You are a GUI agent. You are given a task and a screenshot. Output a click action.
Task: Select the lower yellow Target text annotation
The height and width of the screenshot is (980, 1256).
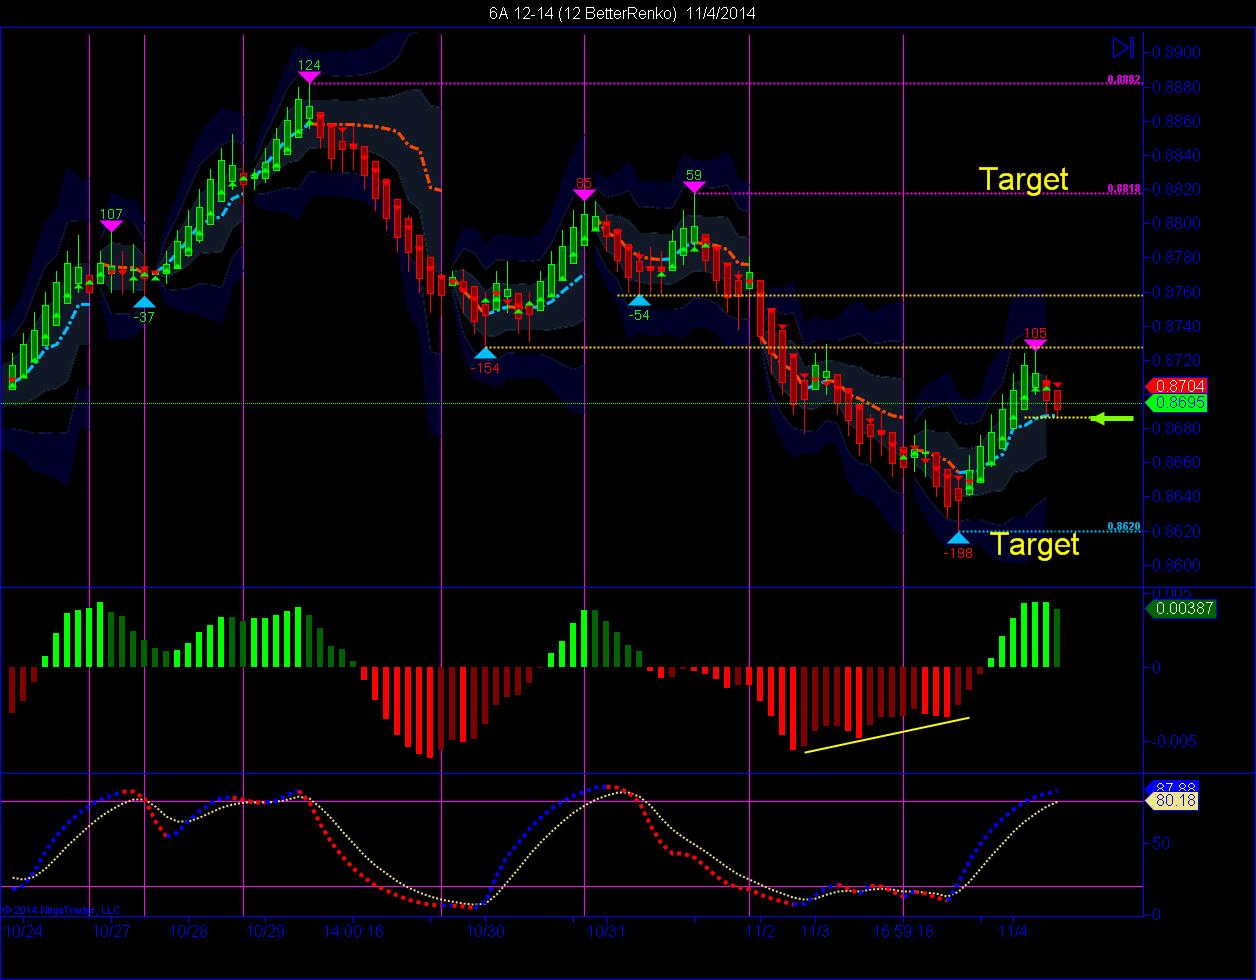pyautogui.click(x=1035, y=544)
